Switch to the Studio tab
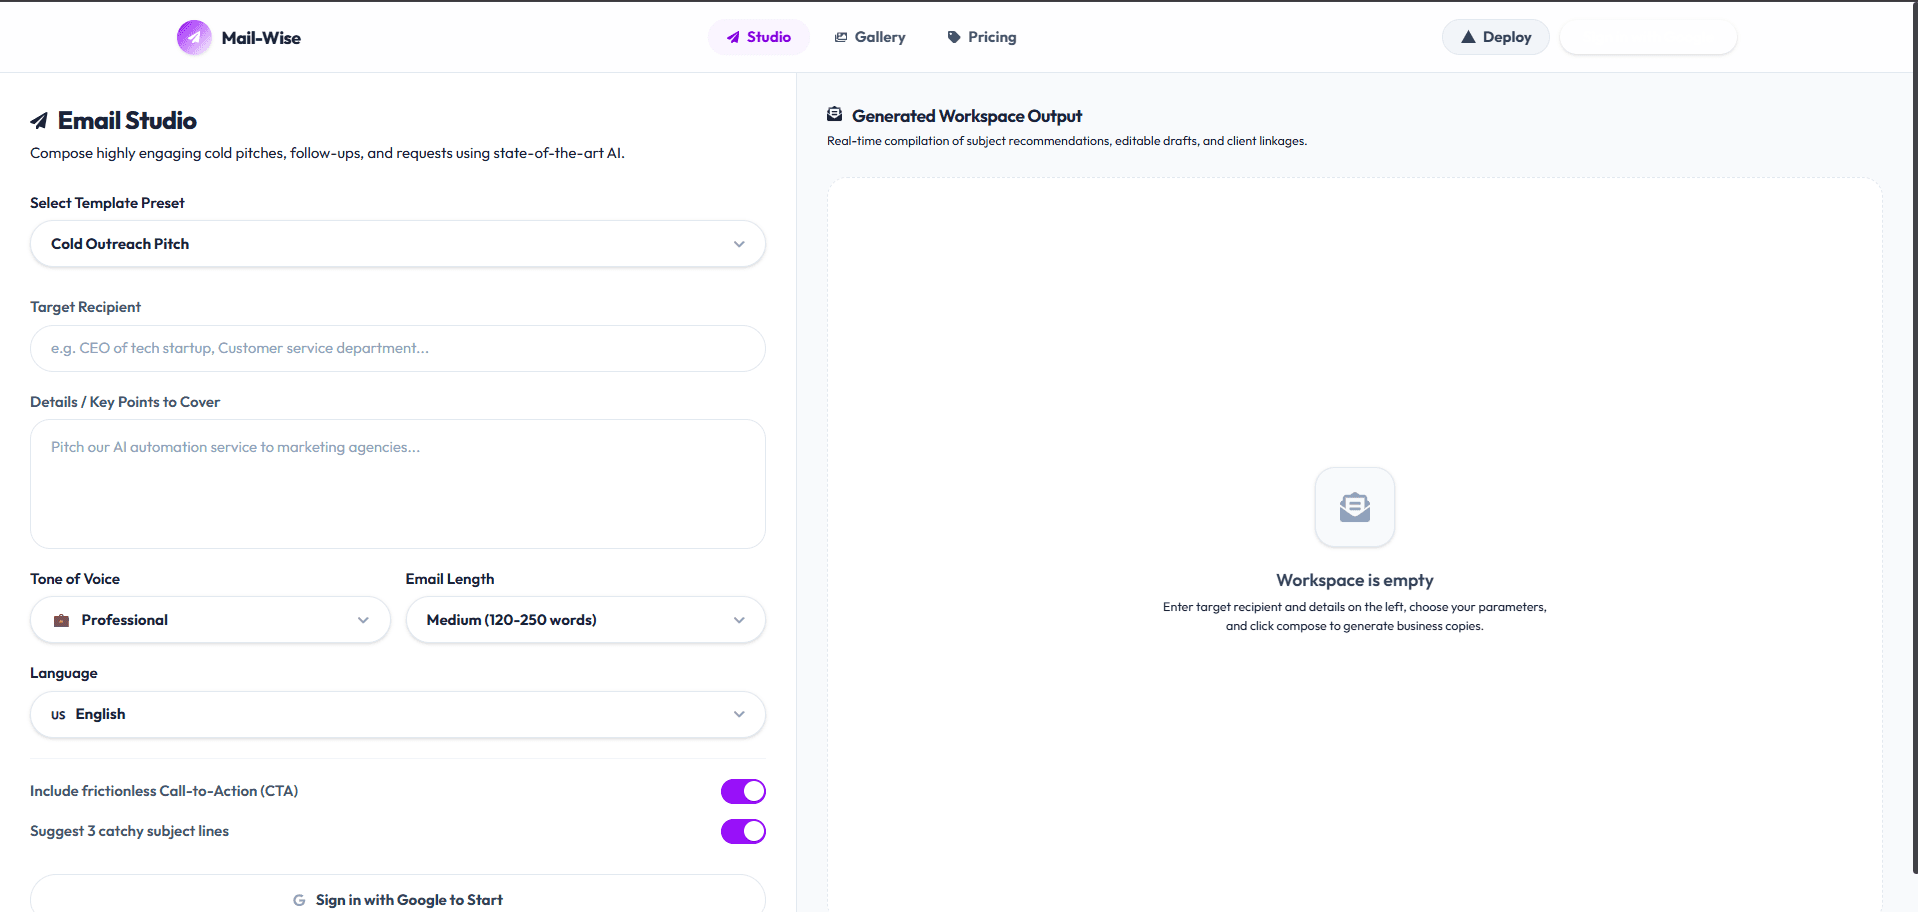1918x912 pixels. point(759,37)
